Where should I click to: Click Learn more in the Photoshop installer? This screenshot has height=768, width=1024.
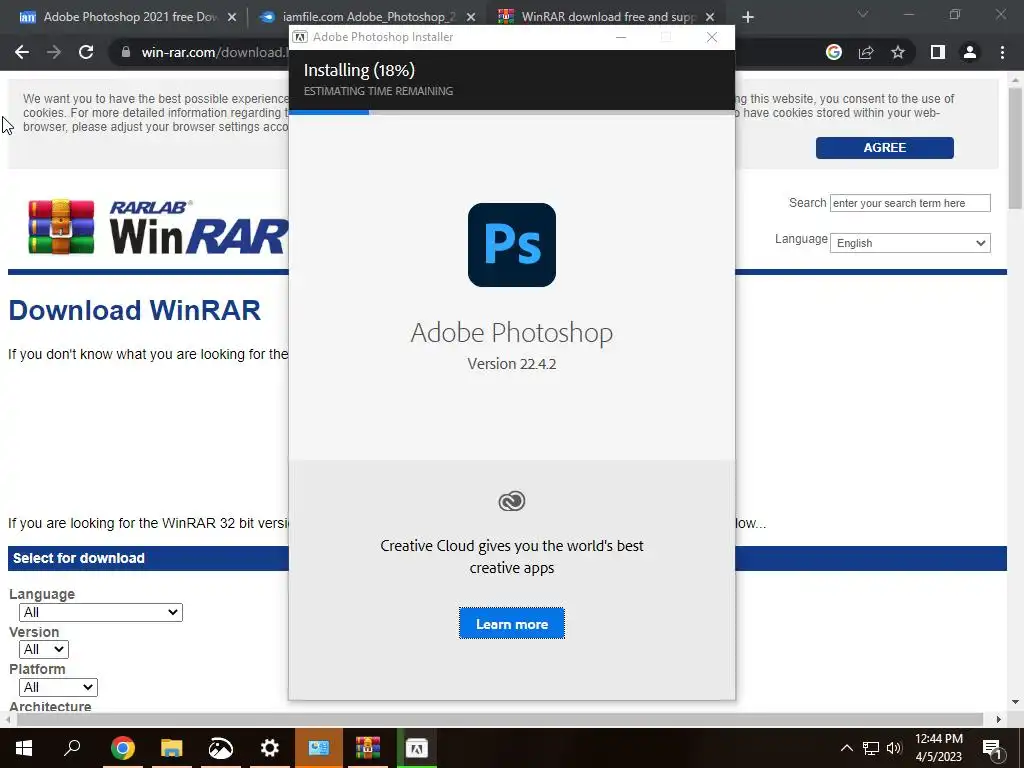point(511,624)
